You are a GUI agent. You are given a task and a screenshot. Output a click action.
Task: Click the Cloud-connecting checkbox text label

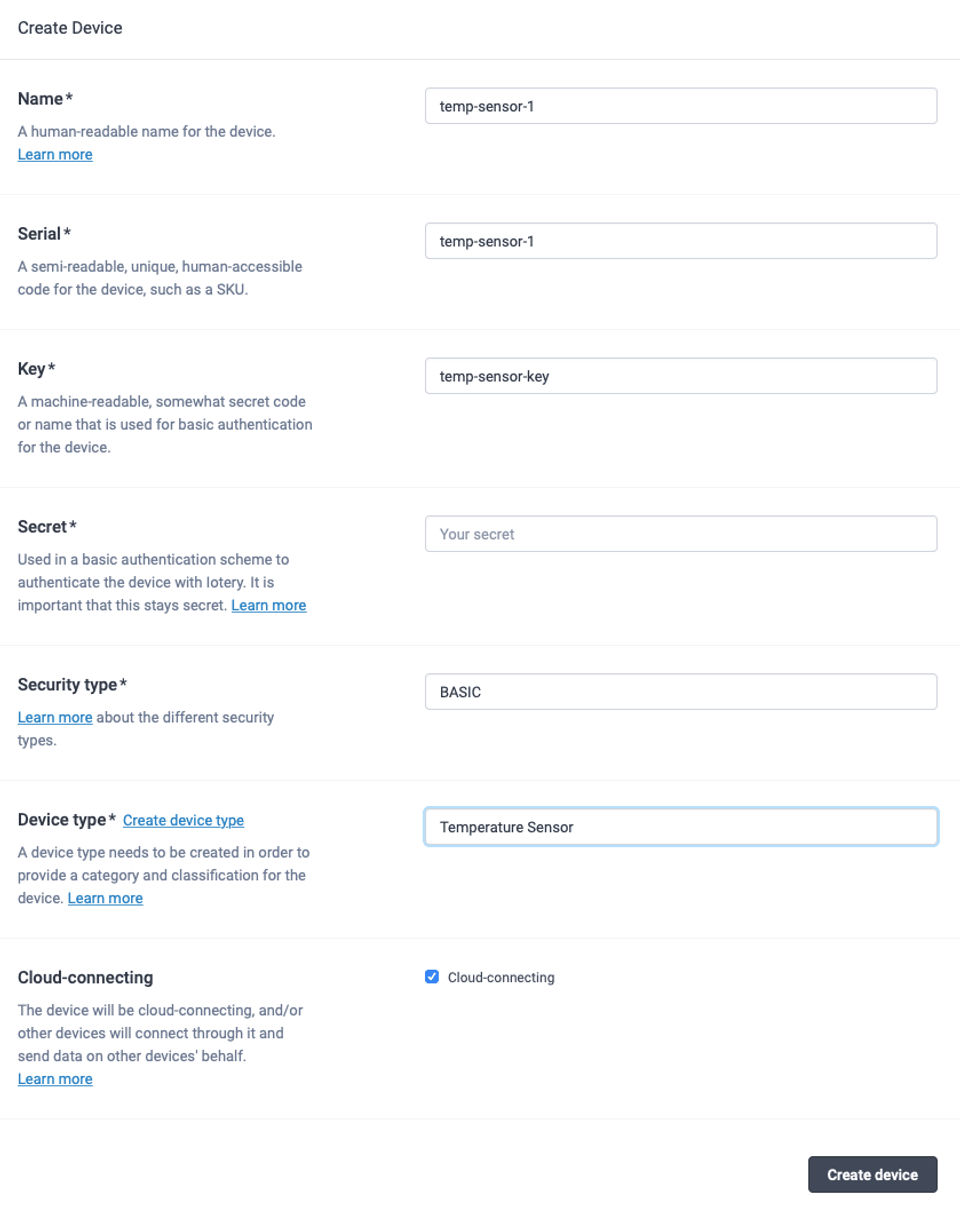501,978
